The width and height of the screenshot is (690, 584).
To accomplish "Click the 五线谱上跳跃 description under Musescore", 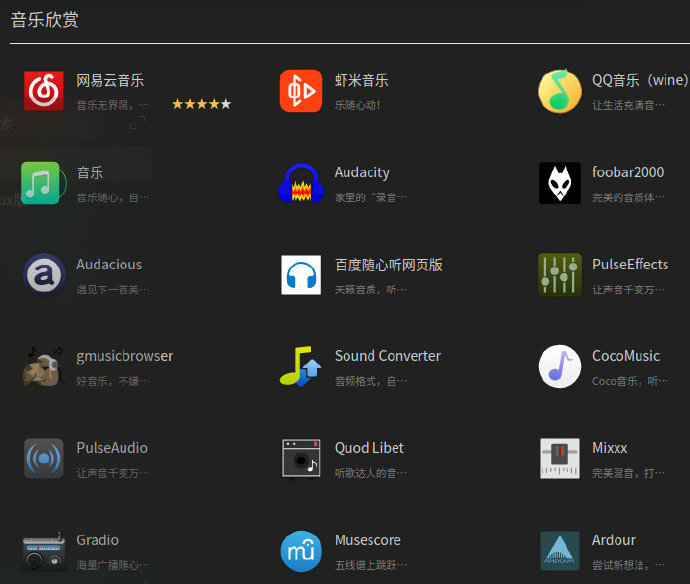I will tap(371, 565).
